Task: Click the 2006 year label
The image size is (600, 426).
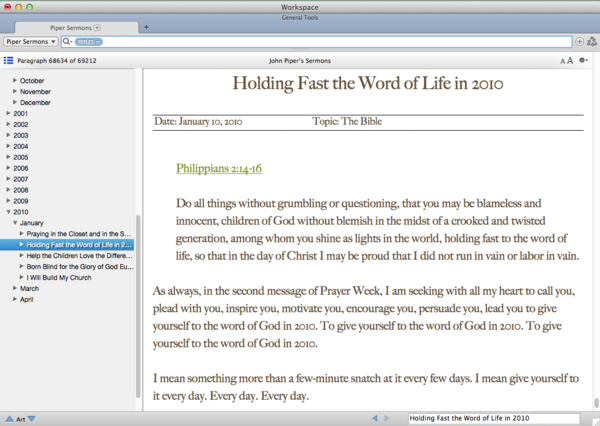Action: click(x=21, y=168)
